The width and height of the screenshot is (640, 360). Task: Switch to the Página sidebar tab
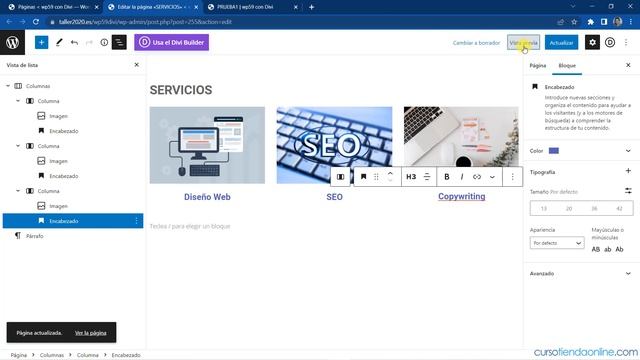point(538,65)
